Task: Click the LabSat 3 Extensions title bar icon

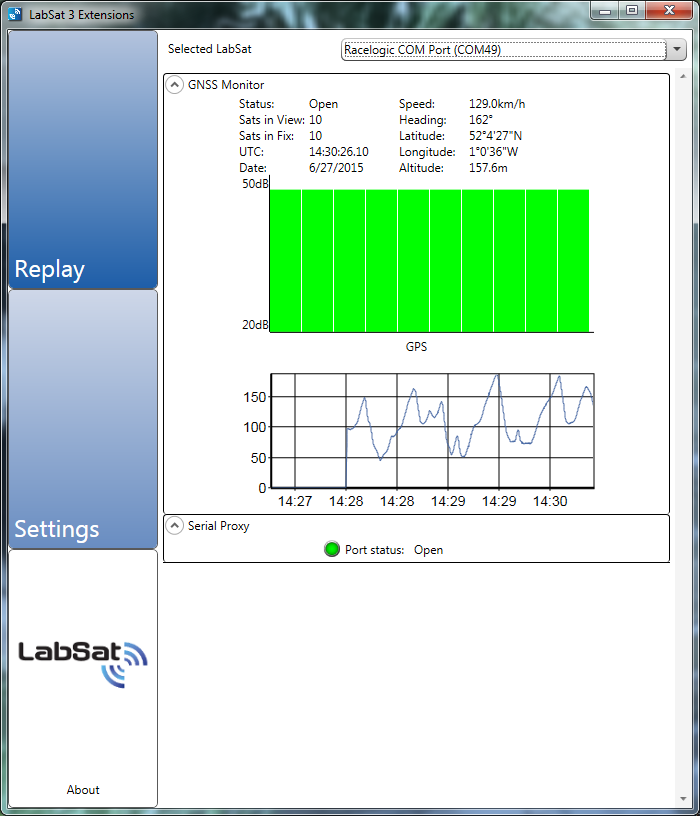Action: click(x=15, y=14)
